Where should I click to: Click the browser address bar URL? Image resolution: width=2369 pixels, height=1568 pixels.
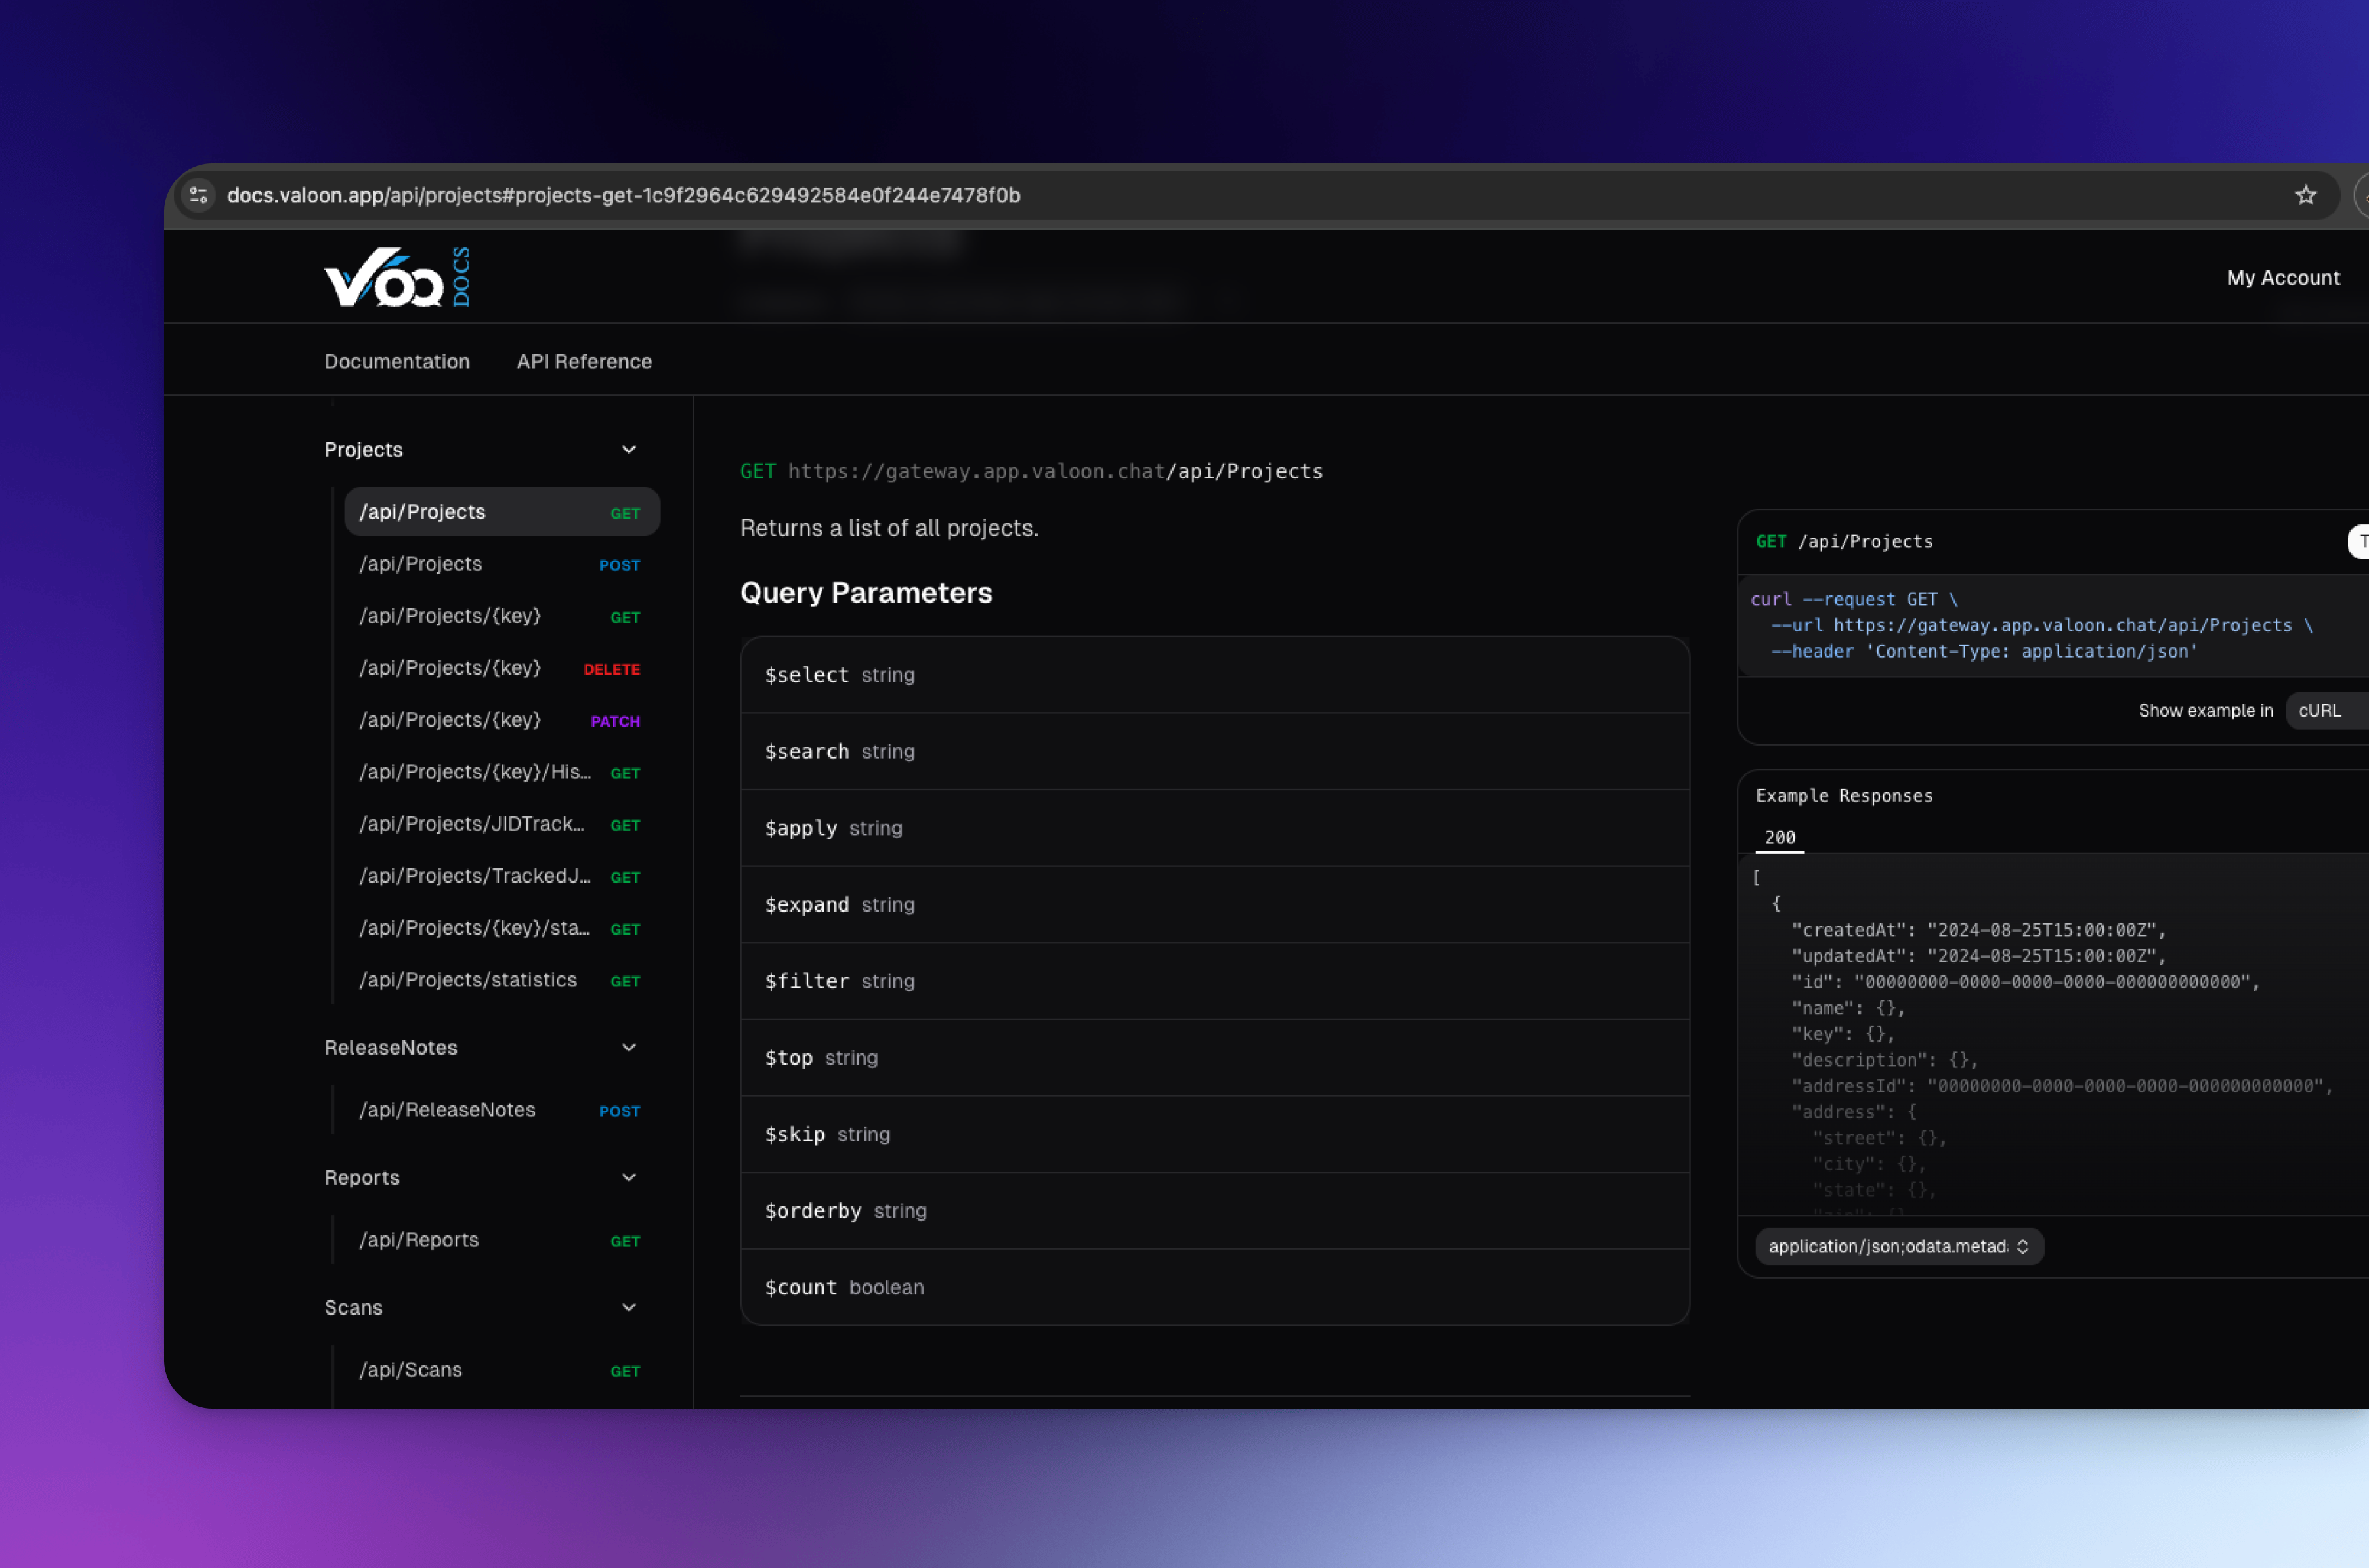pyautogui.click(x=623, y=195)
